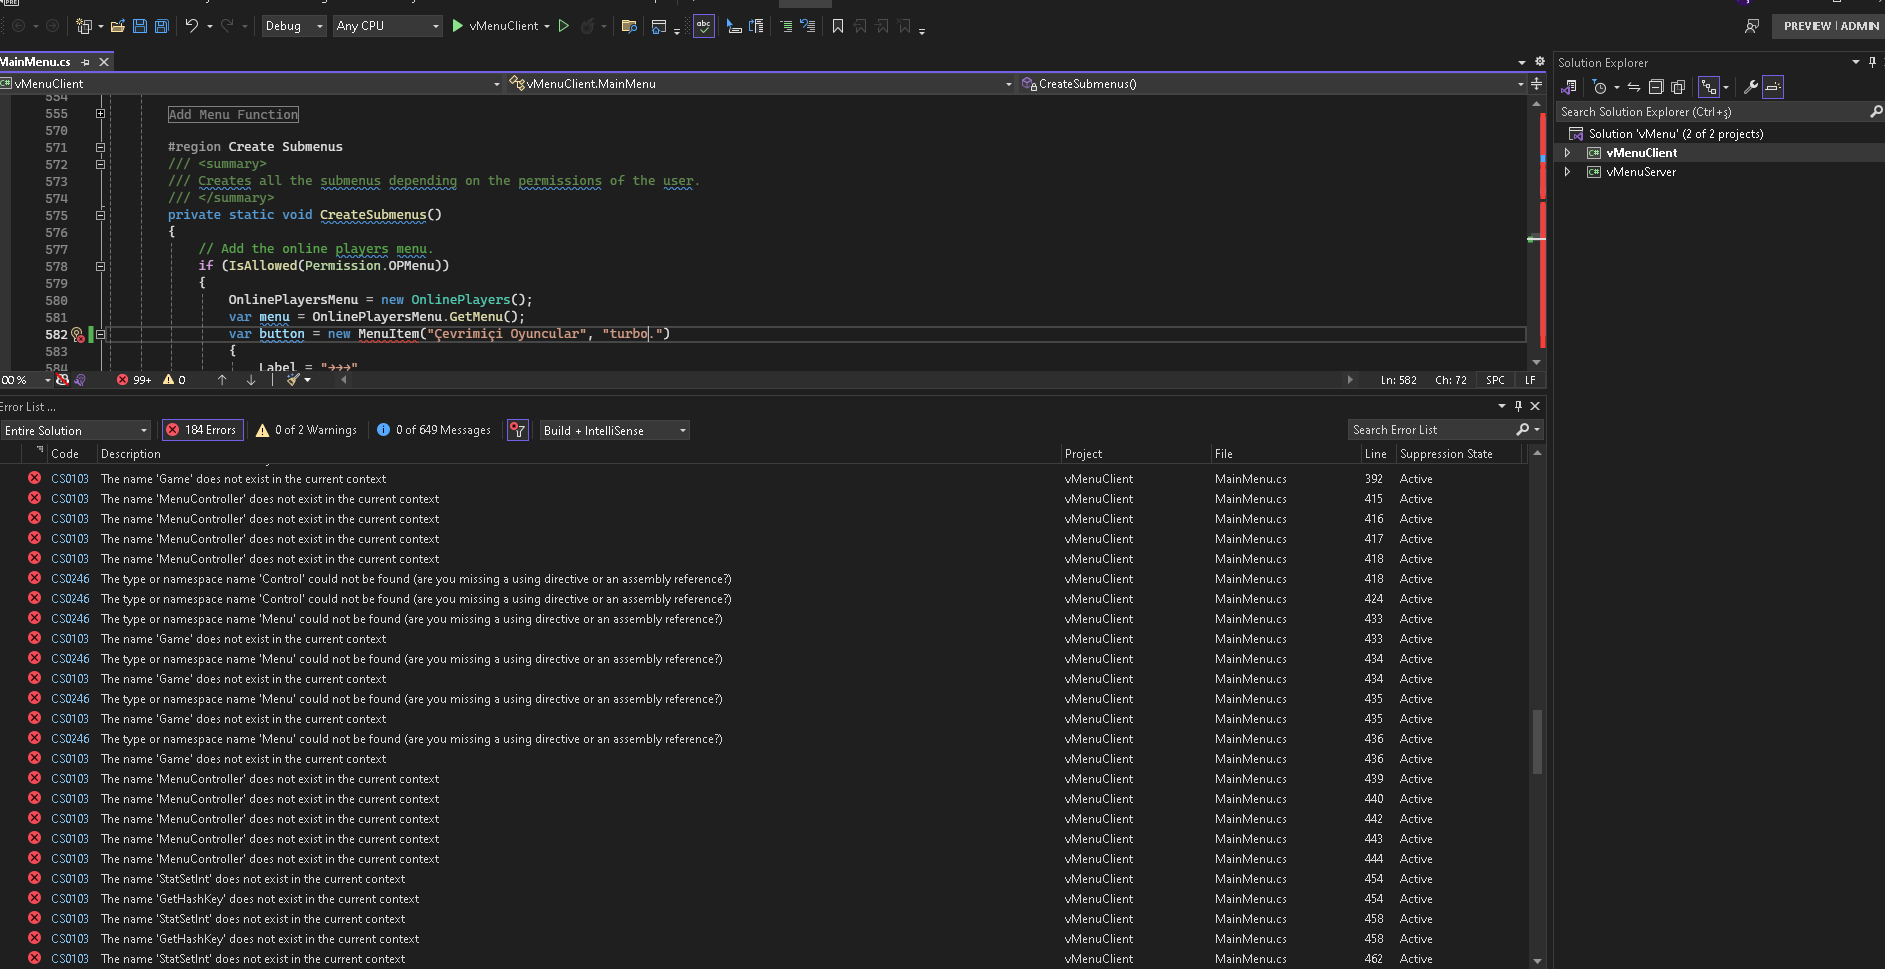Collapse all in Solution Explorer
This screenshot has width=1885, height=969.
coord(1656,87)
